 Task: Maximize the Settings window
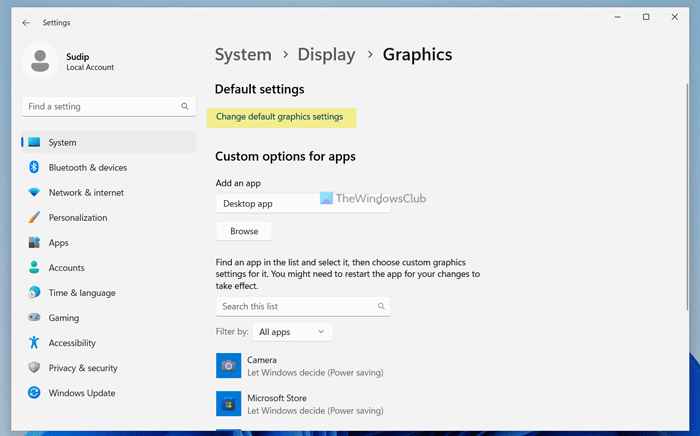click(x=646, y=17)
